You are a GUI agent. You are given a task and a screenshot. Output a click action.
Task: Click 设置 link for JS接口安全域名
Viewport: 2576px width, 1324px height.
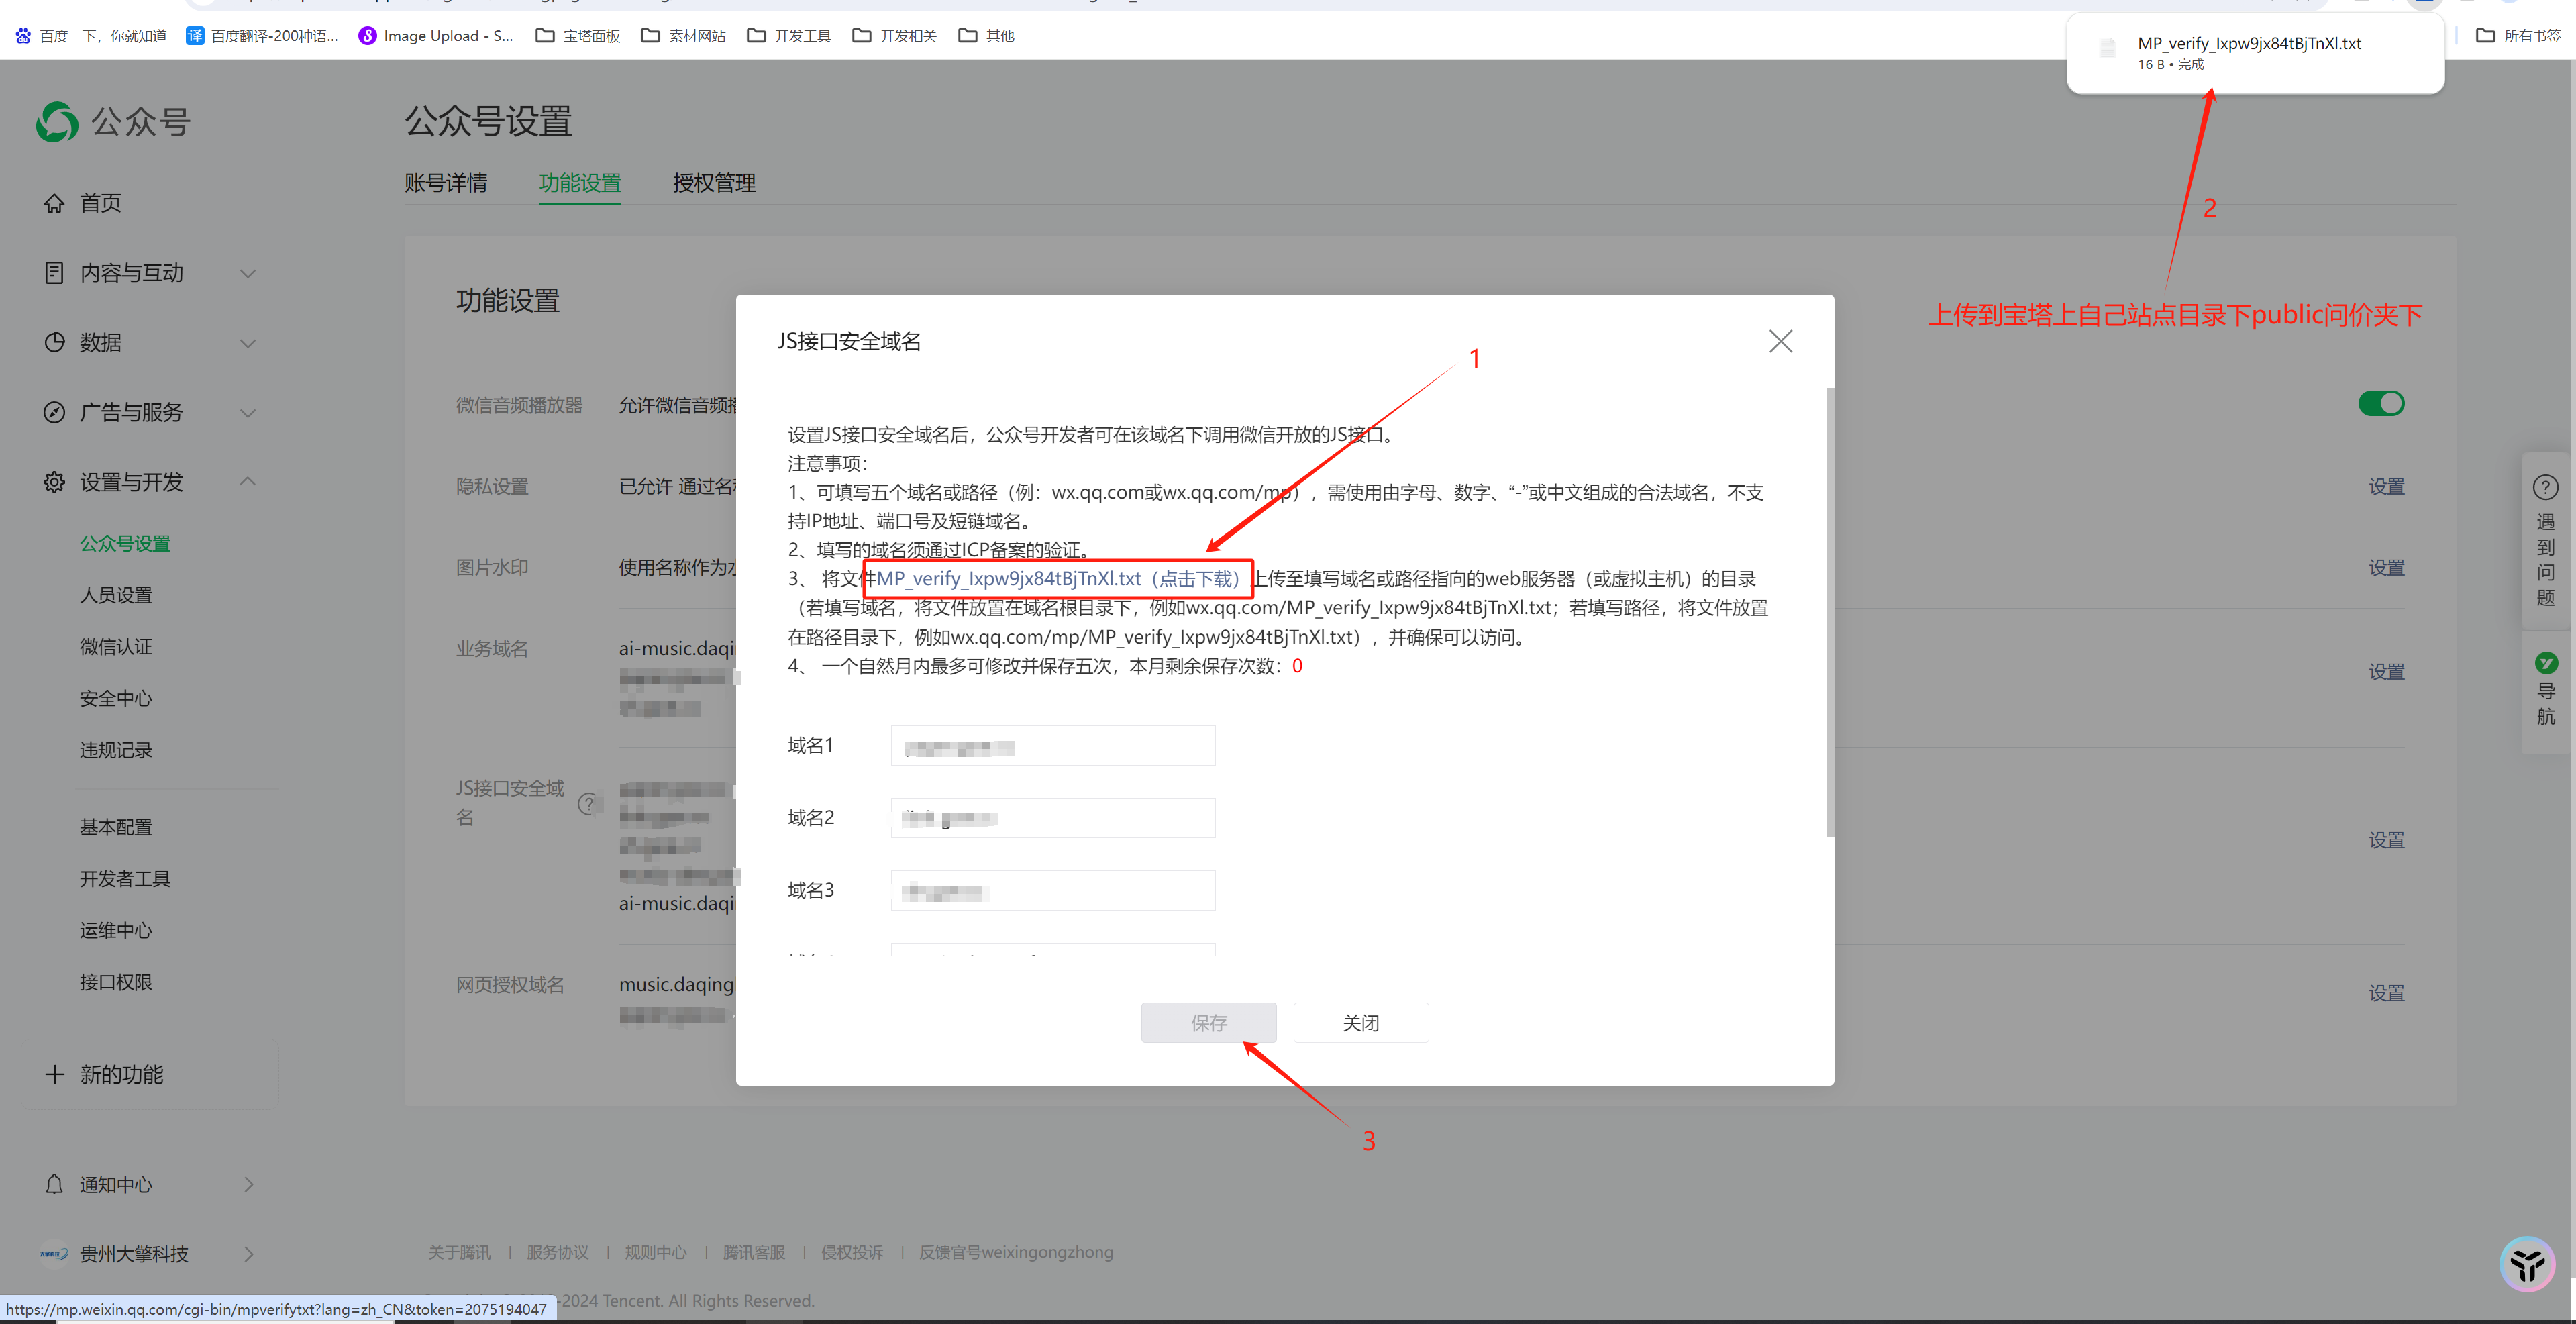coord(2386,840)
